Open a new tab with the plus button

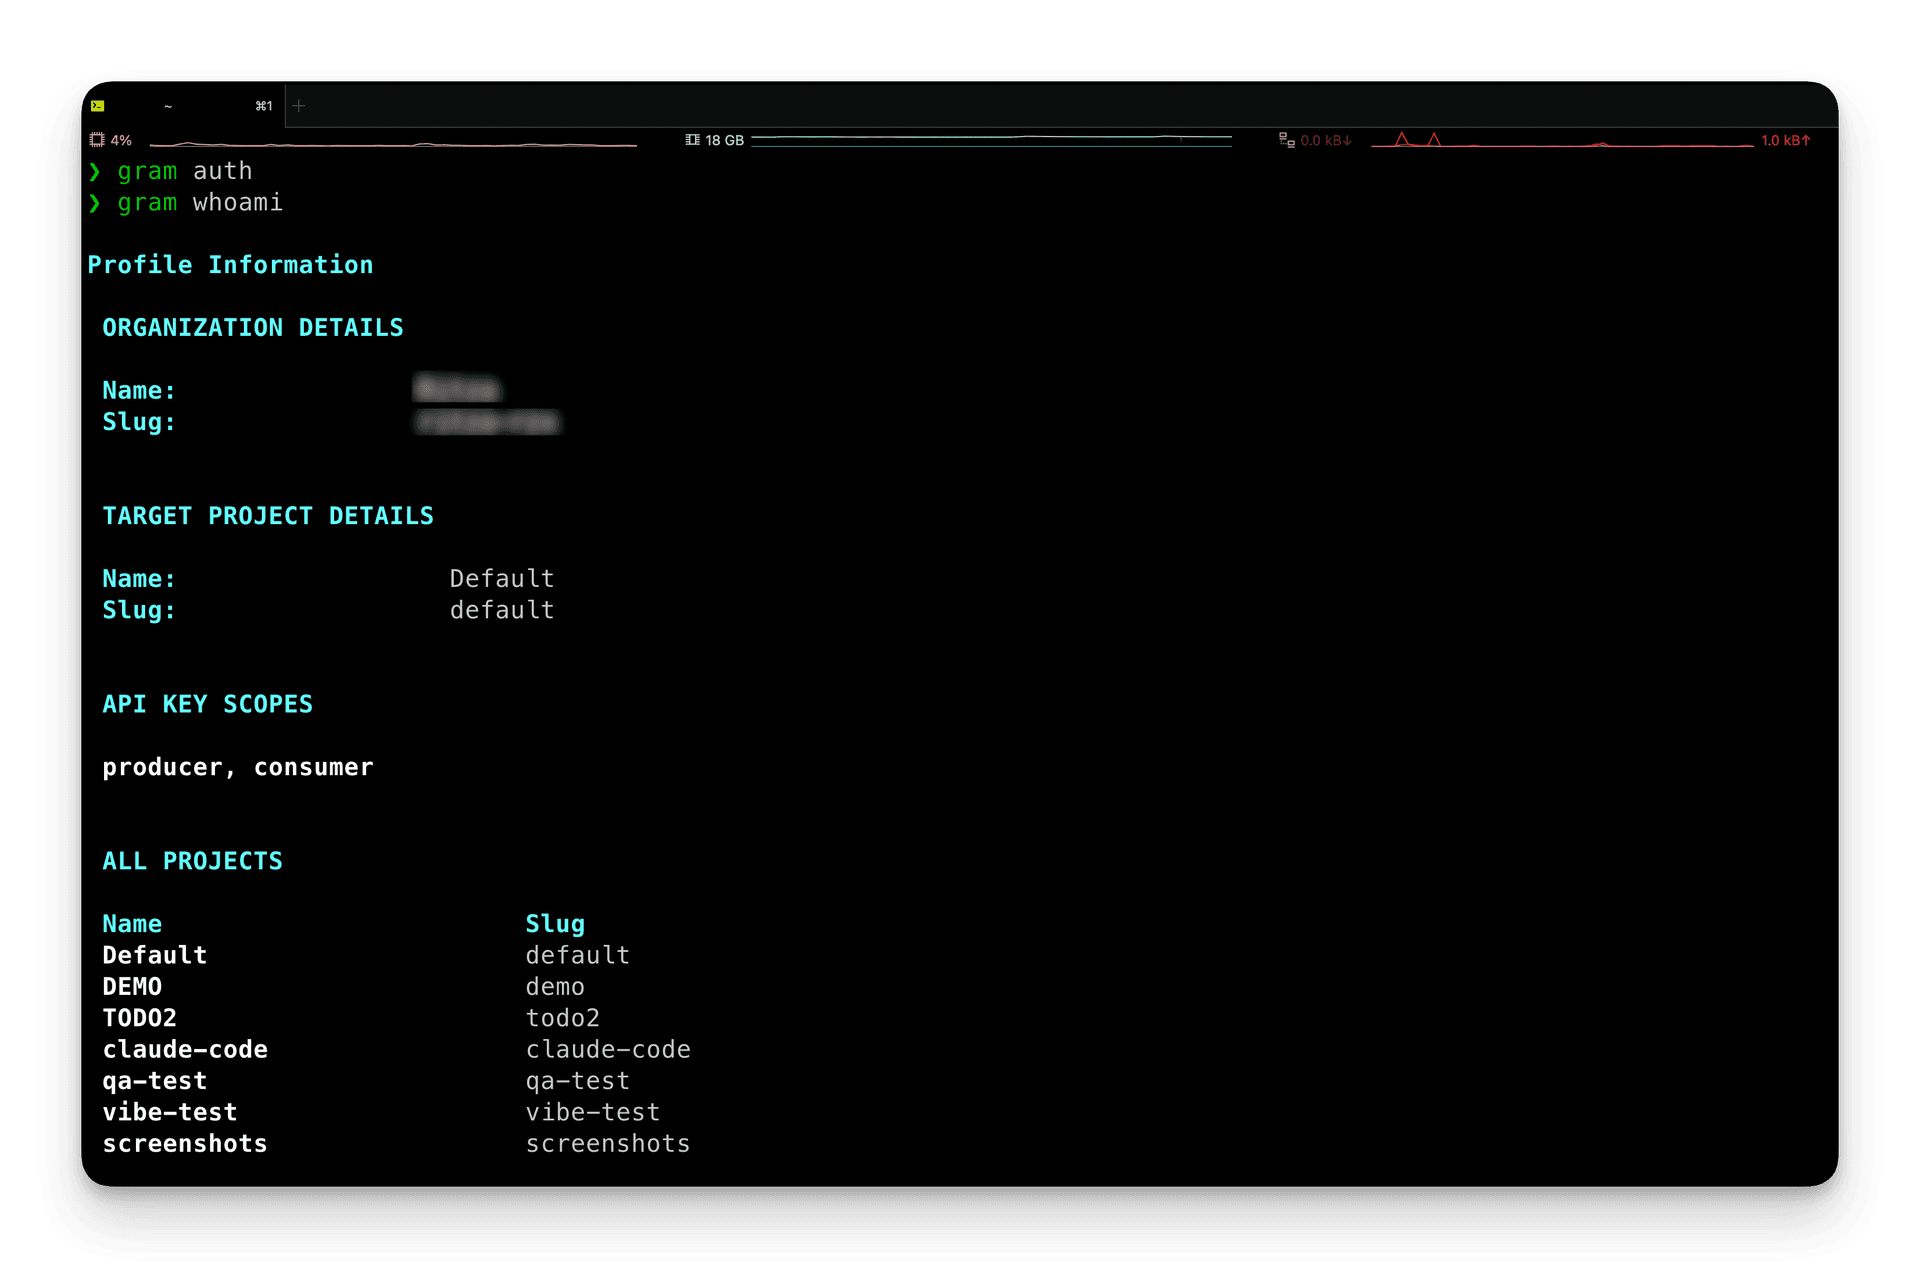pos(298,104)
